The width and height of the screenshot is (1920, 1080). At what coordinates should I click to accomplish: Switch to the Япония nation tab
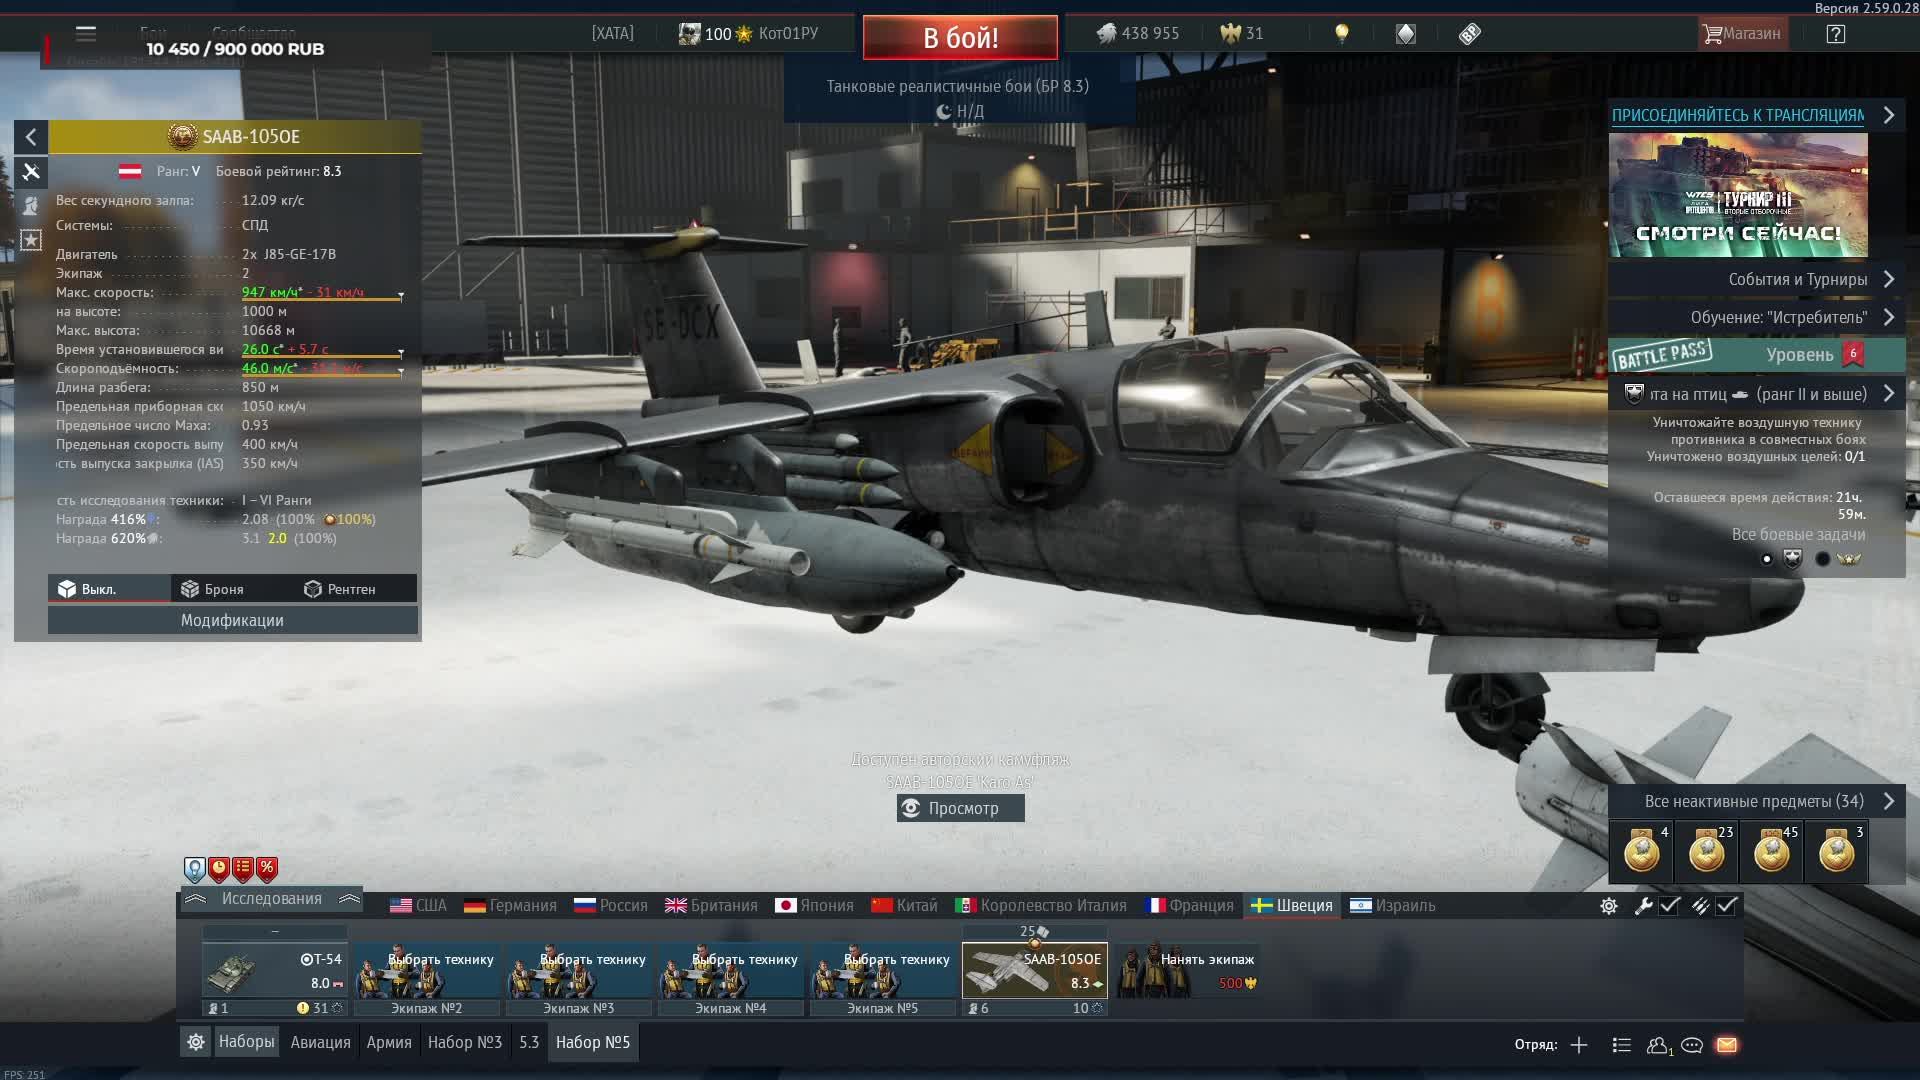coord(815,906)
